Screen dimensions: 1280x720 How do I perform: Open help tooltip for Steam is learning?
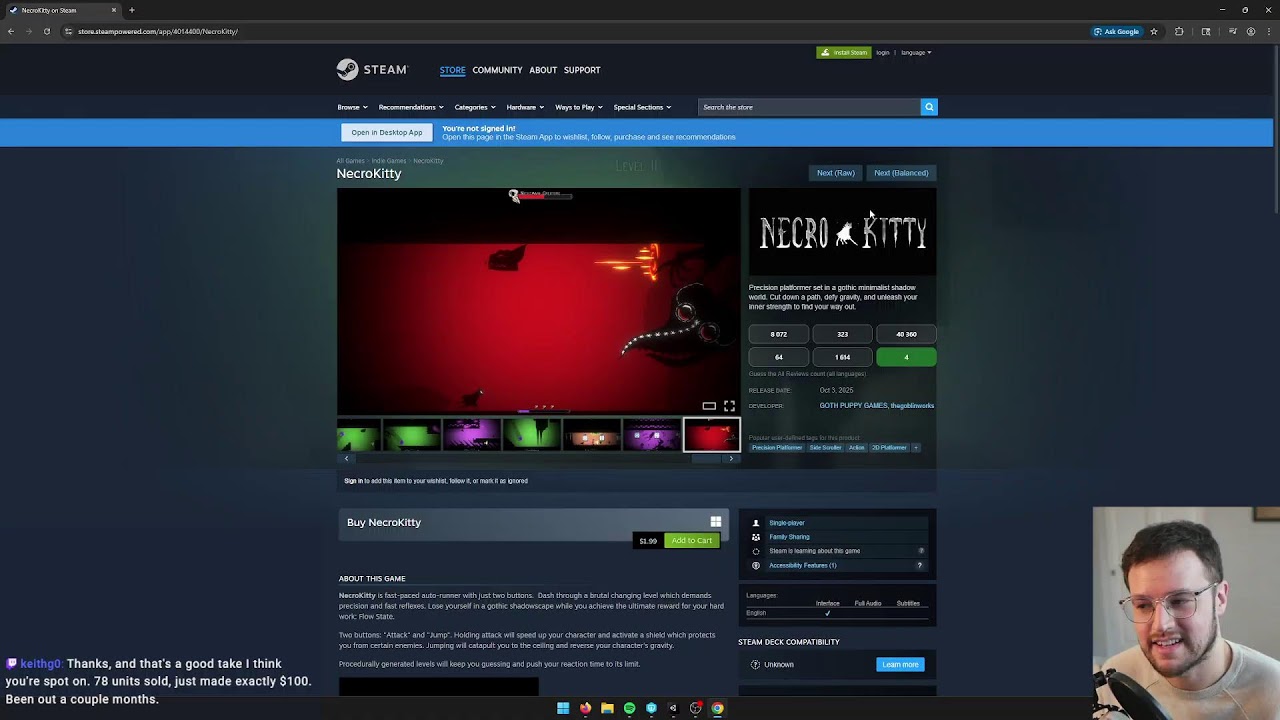tap(921, 551)
